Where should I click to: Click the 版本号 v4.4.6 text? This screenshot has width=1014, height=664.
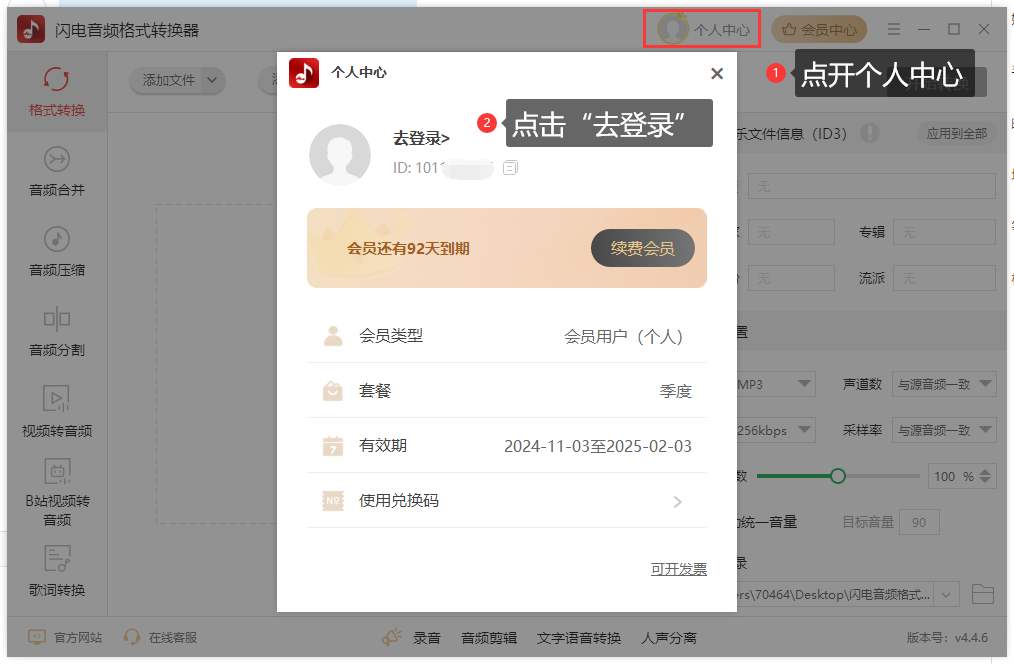[x=947, y=637]
